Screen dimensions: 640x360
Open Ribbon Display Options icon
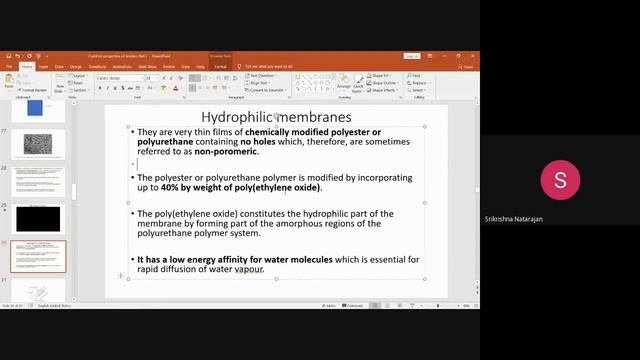(x=430, y=56)
